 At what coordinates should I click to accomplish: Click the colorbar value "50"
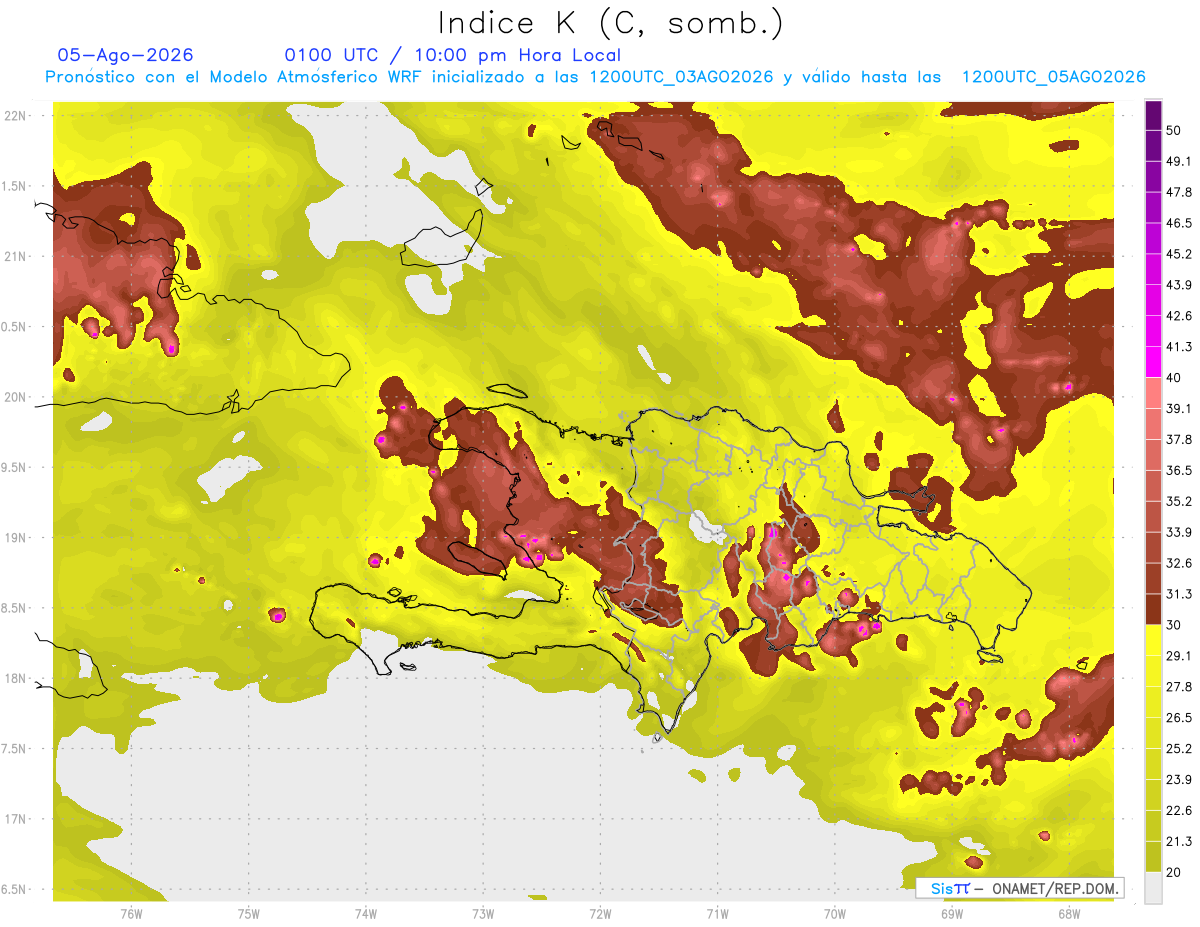tap(1174, 130)
